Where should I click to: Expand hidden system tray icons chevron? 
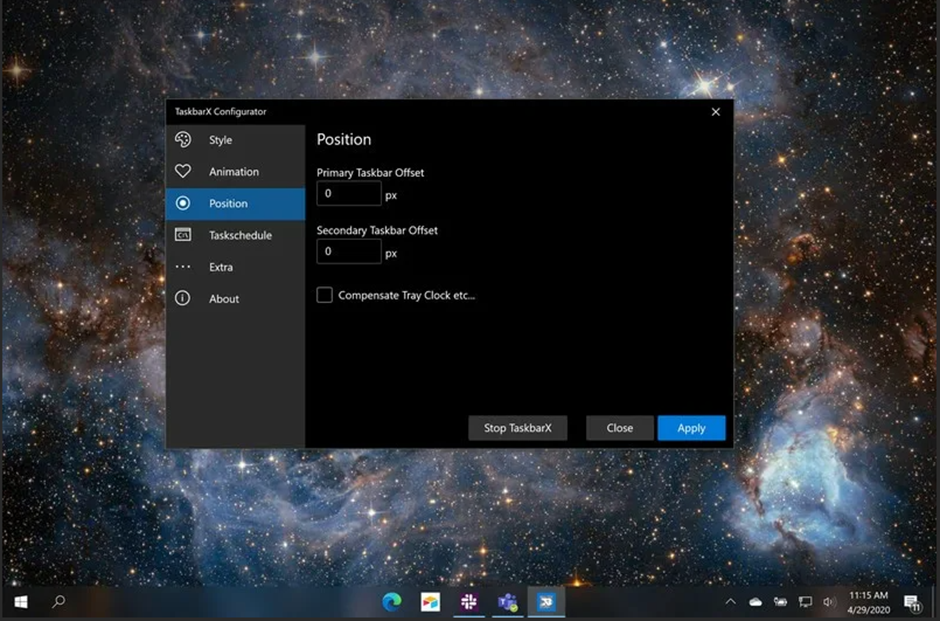(730, 602)
